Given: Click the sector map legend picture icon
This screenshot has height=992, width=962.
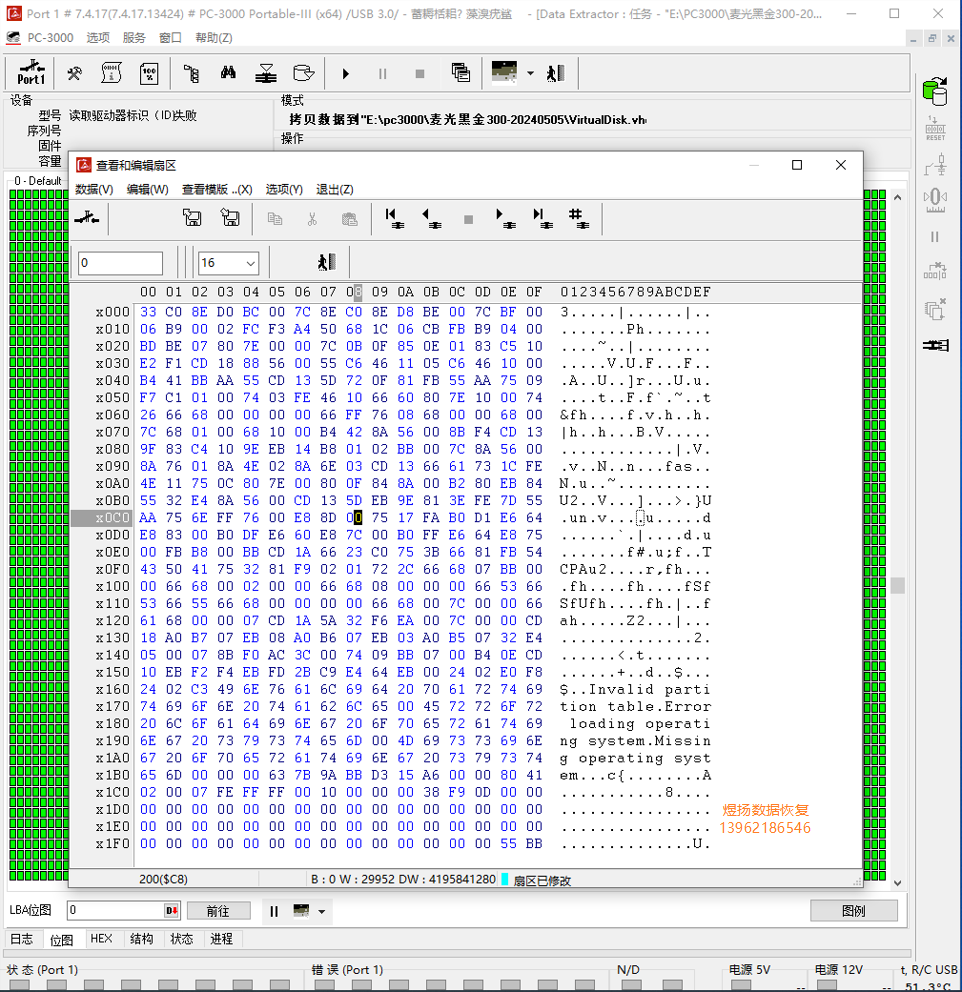Looking at the screenshot, I should 504,73.
